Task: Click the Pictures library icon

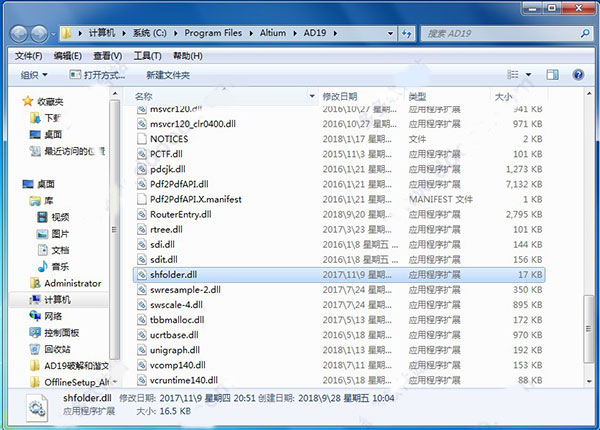Action: 42,234
